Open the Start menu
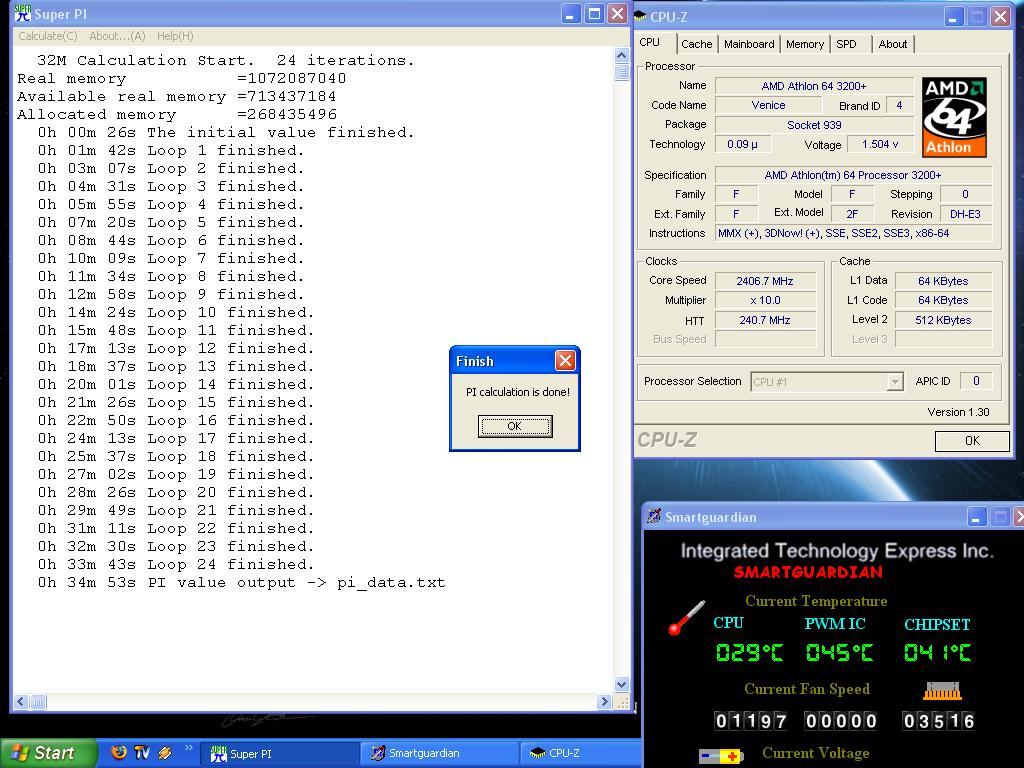 tap(47, 753)
